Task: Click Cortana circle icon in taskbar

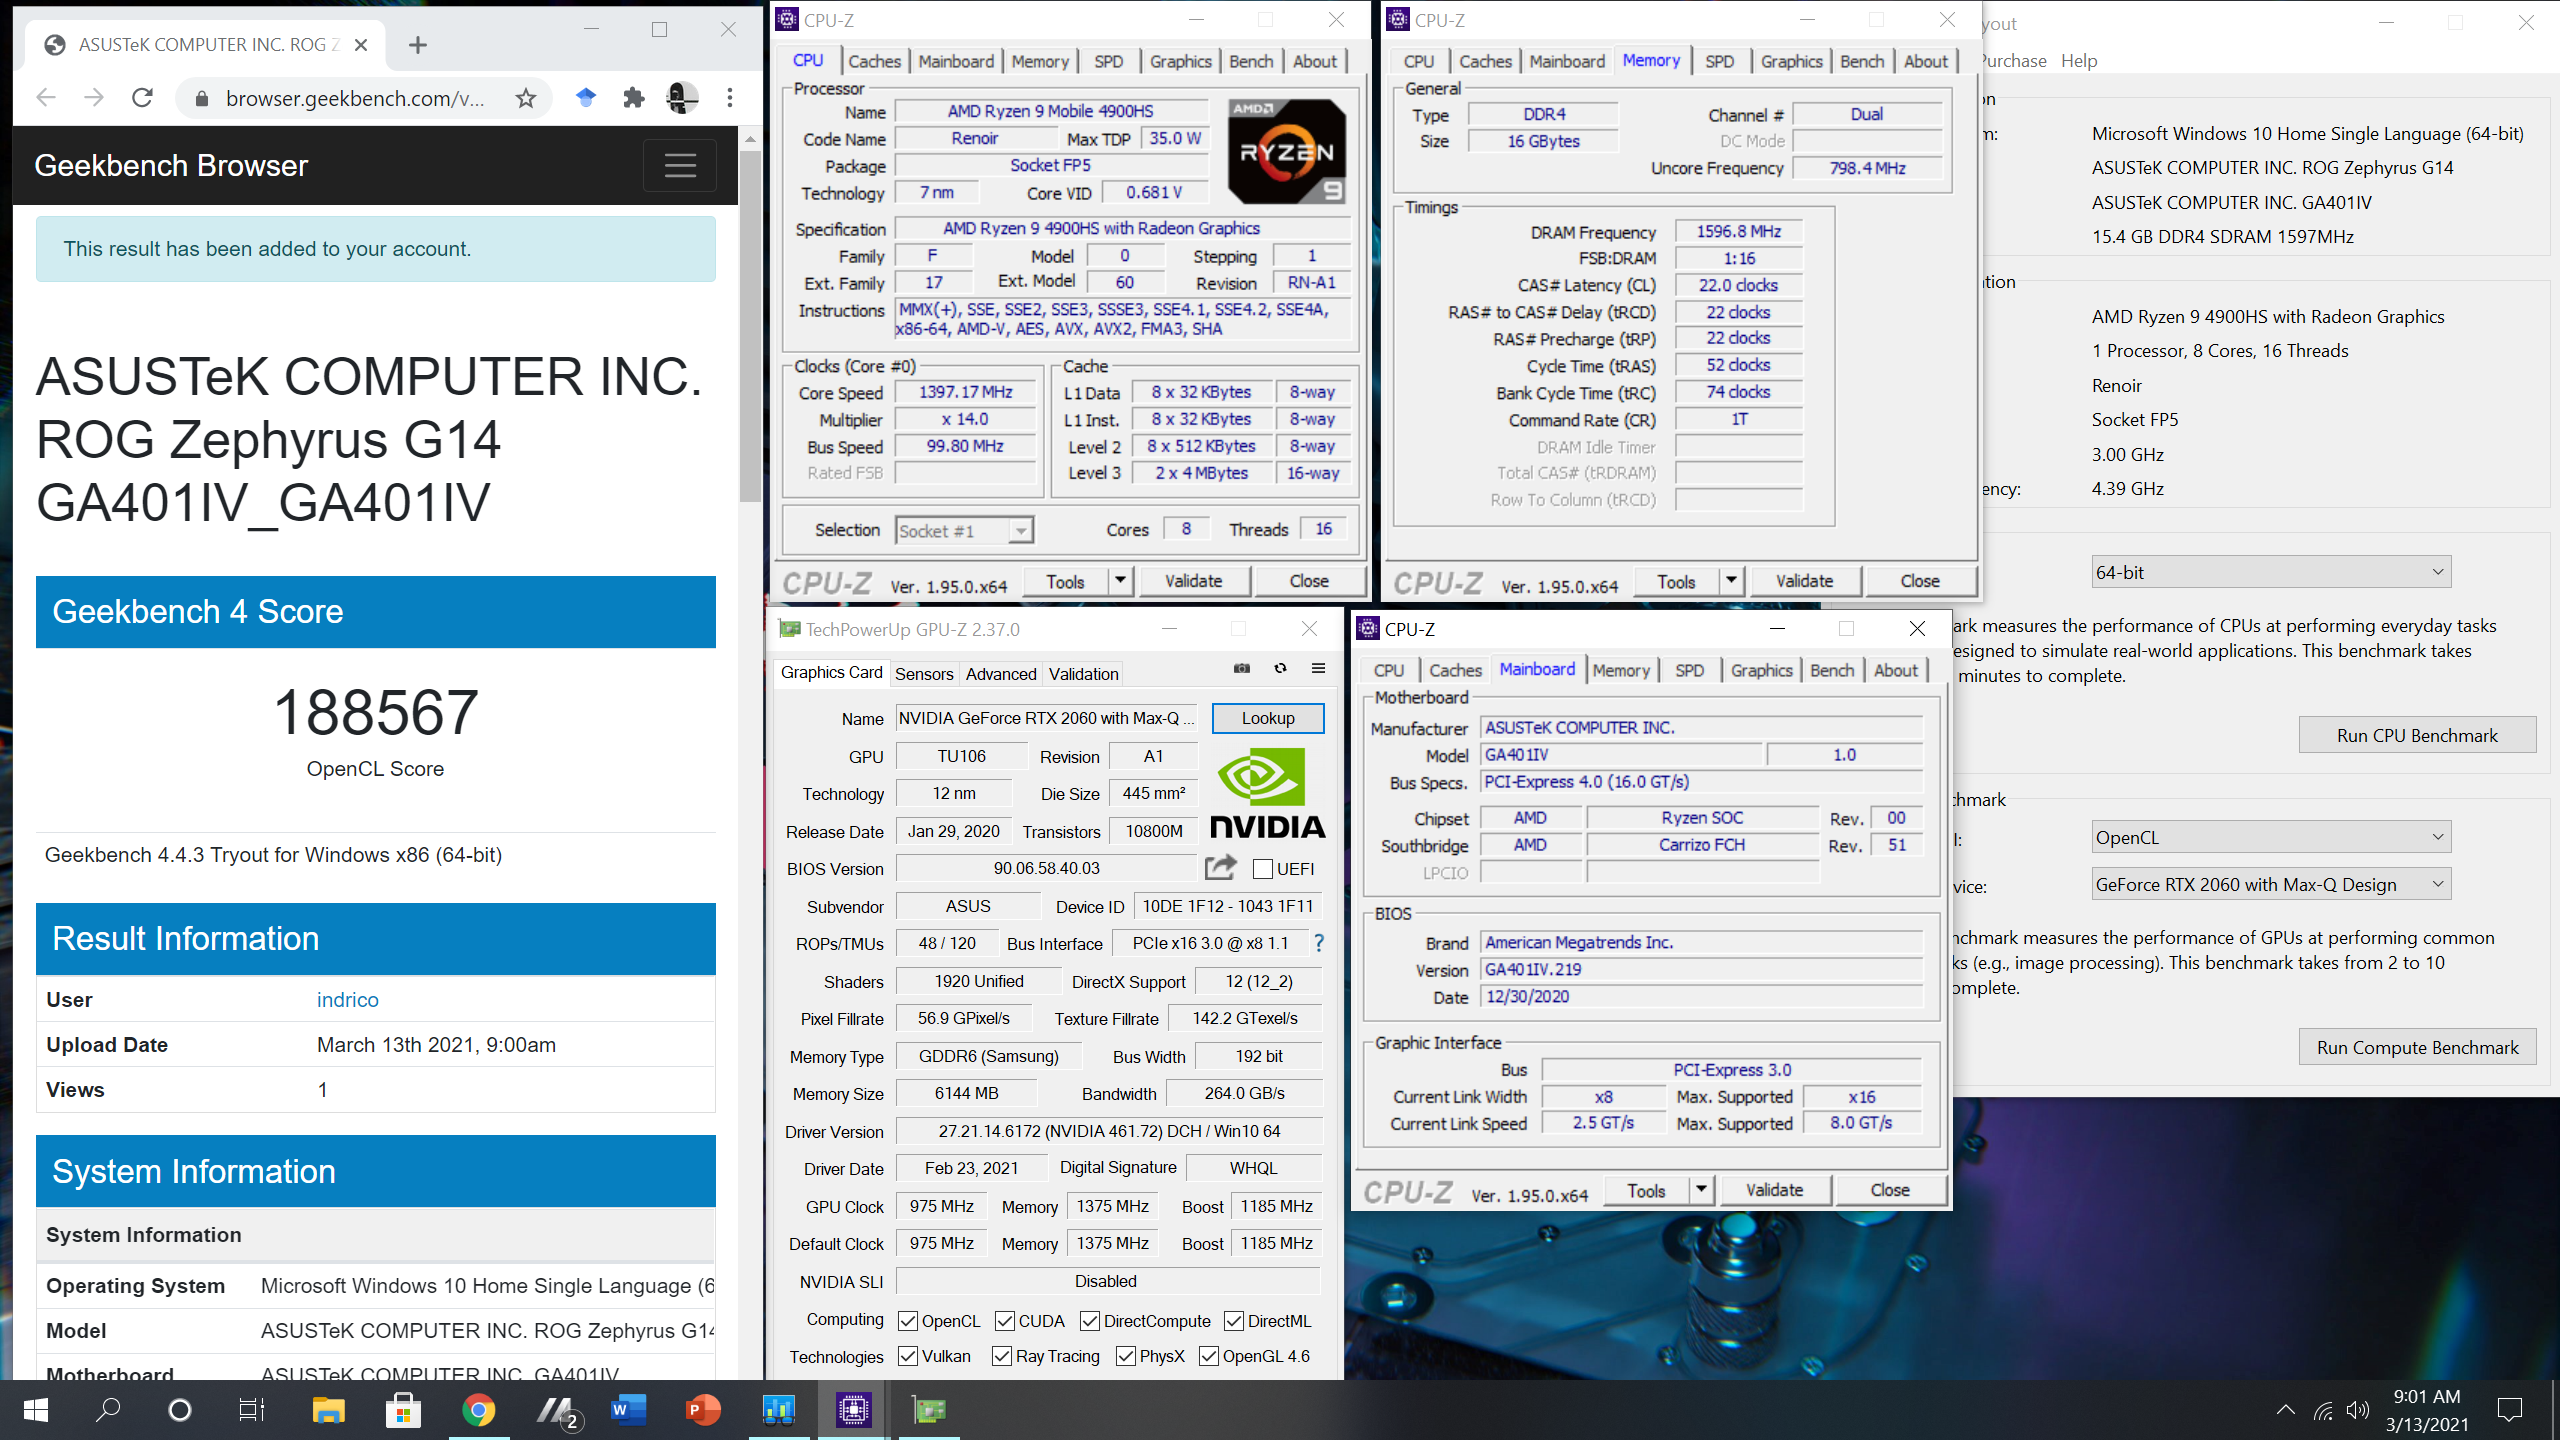Action: pyautogui.click(x=180, y=1410)
